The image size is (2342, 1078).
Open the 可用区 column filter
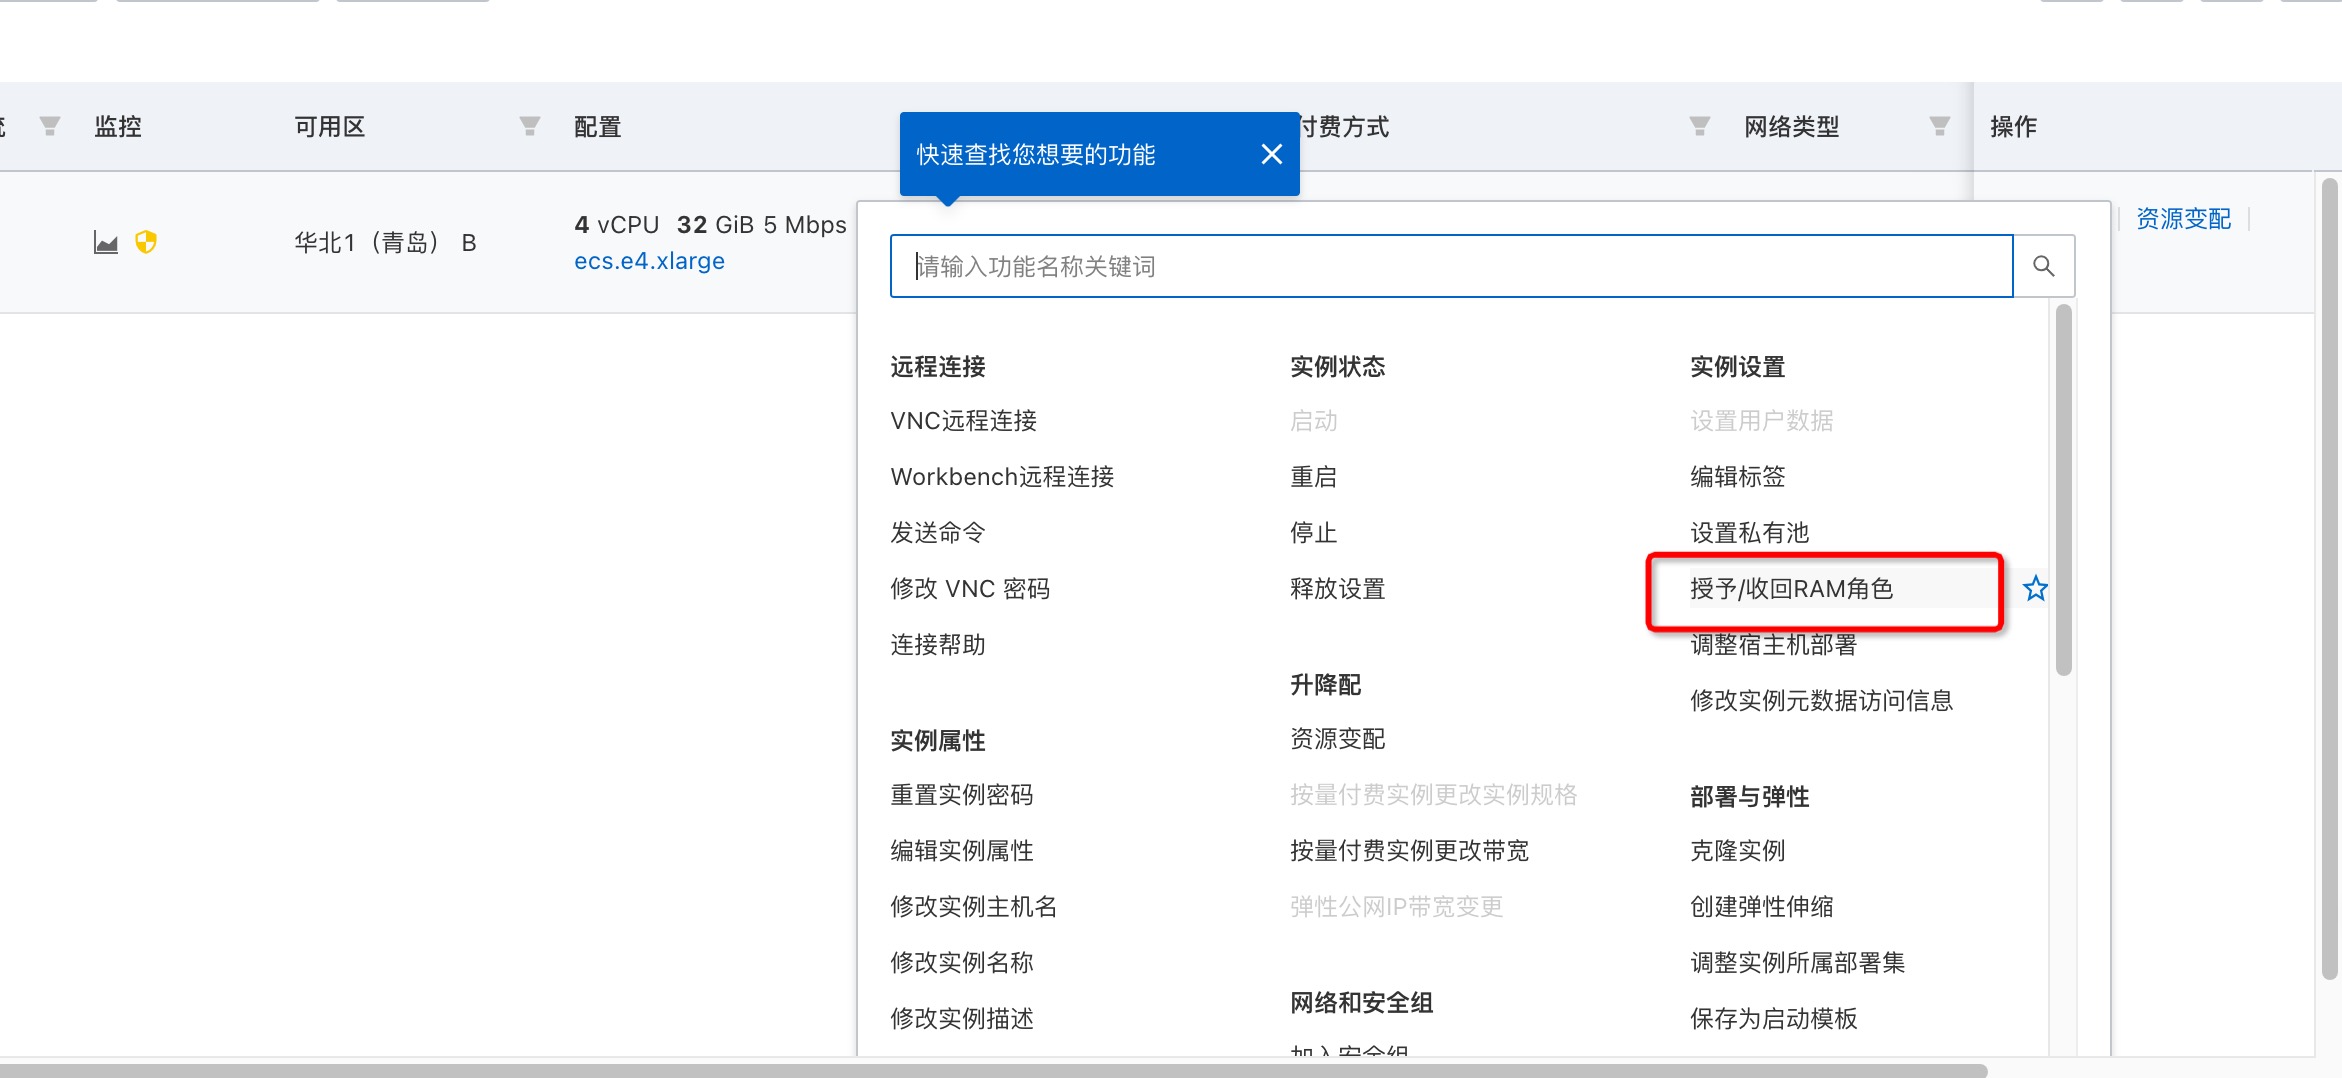tap(530, 126)
